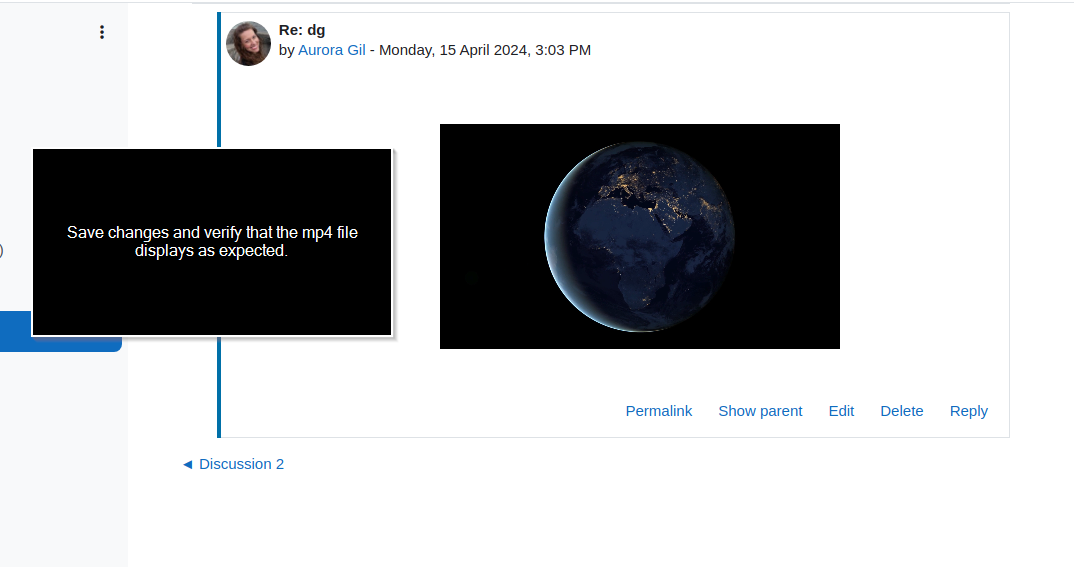Click the post date Monday, 15 April 2024
The image size is (1074, 567).
pos(485,50)
